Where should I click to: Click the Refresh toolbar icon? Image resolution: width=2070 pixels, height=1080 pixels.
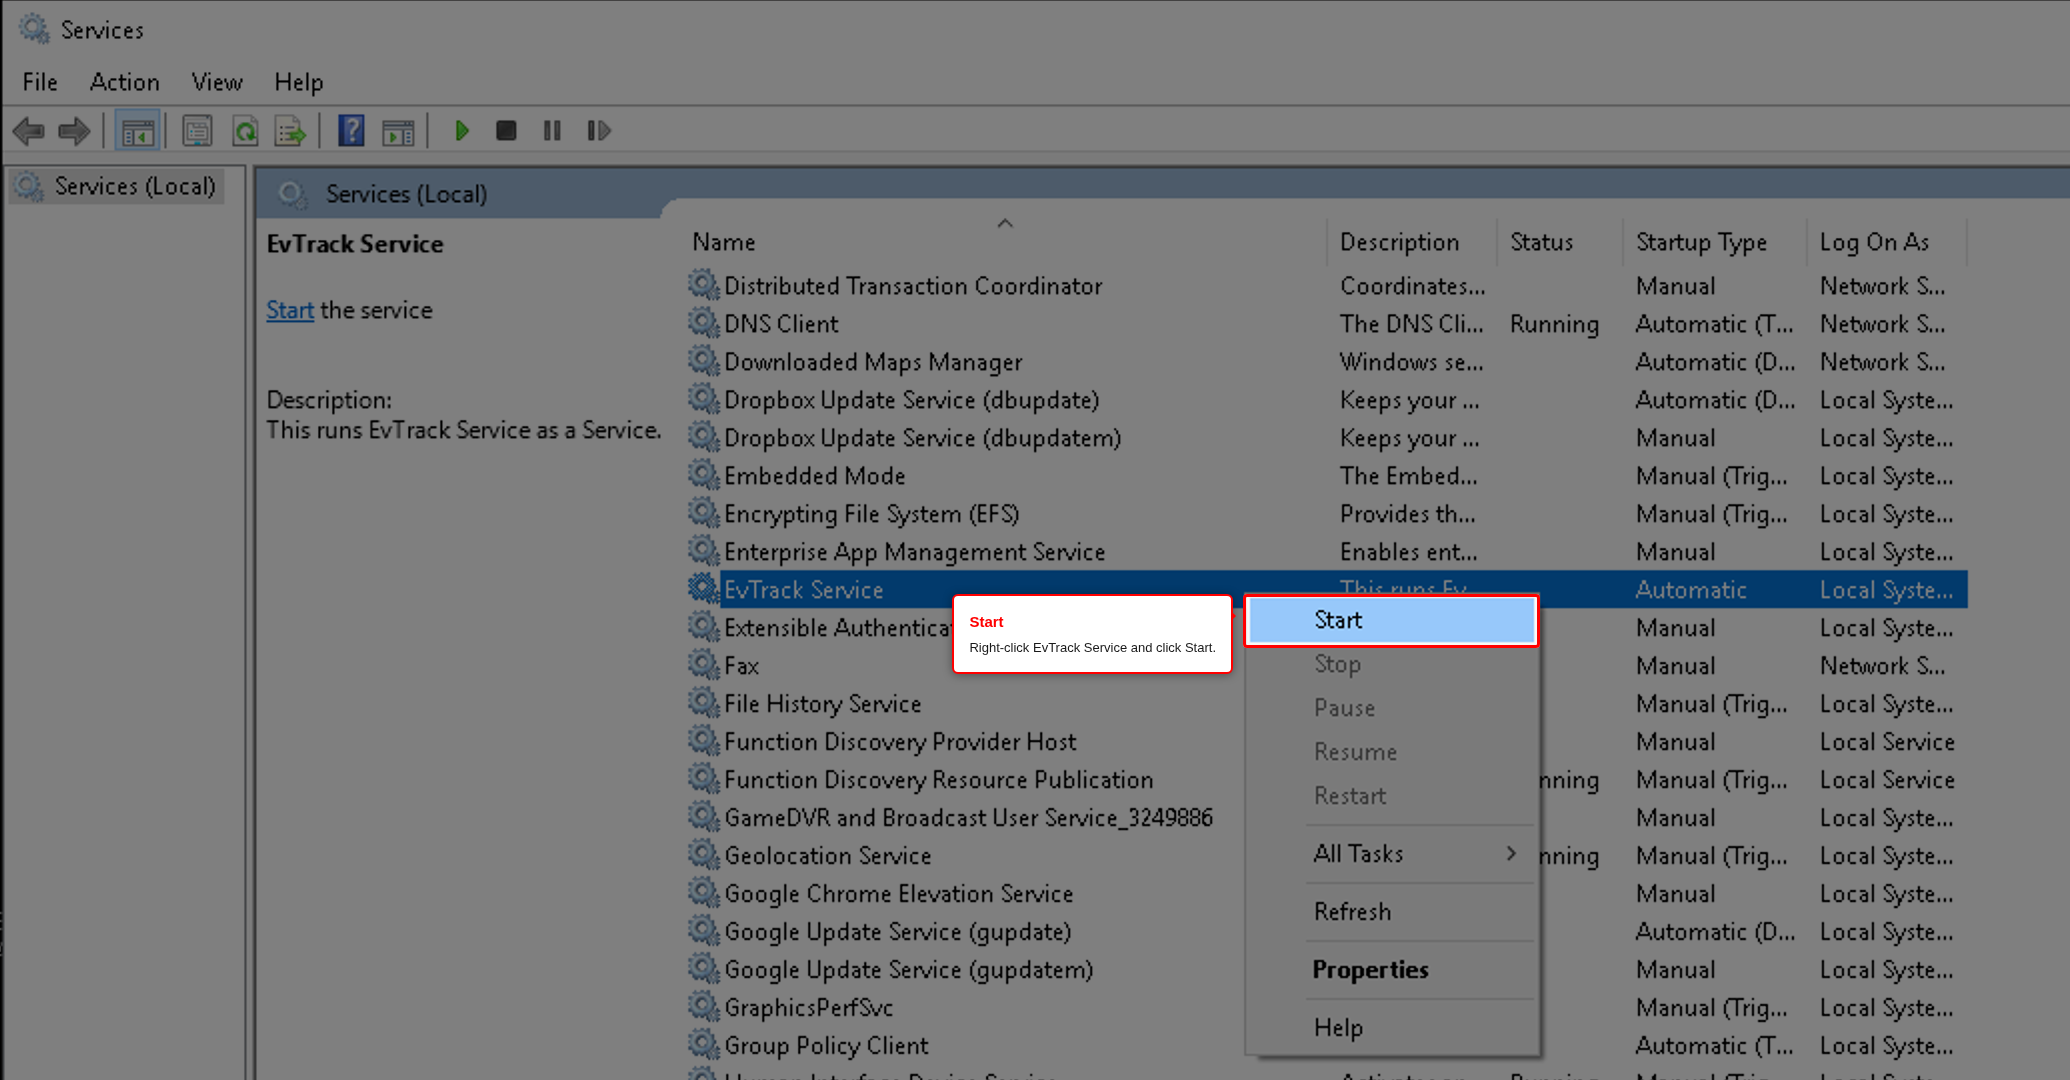(245, 131)
